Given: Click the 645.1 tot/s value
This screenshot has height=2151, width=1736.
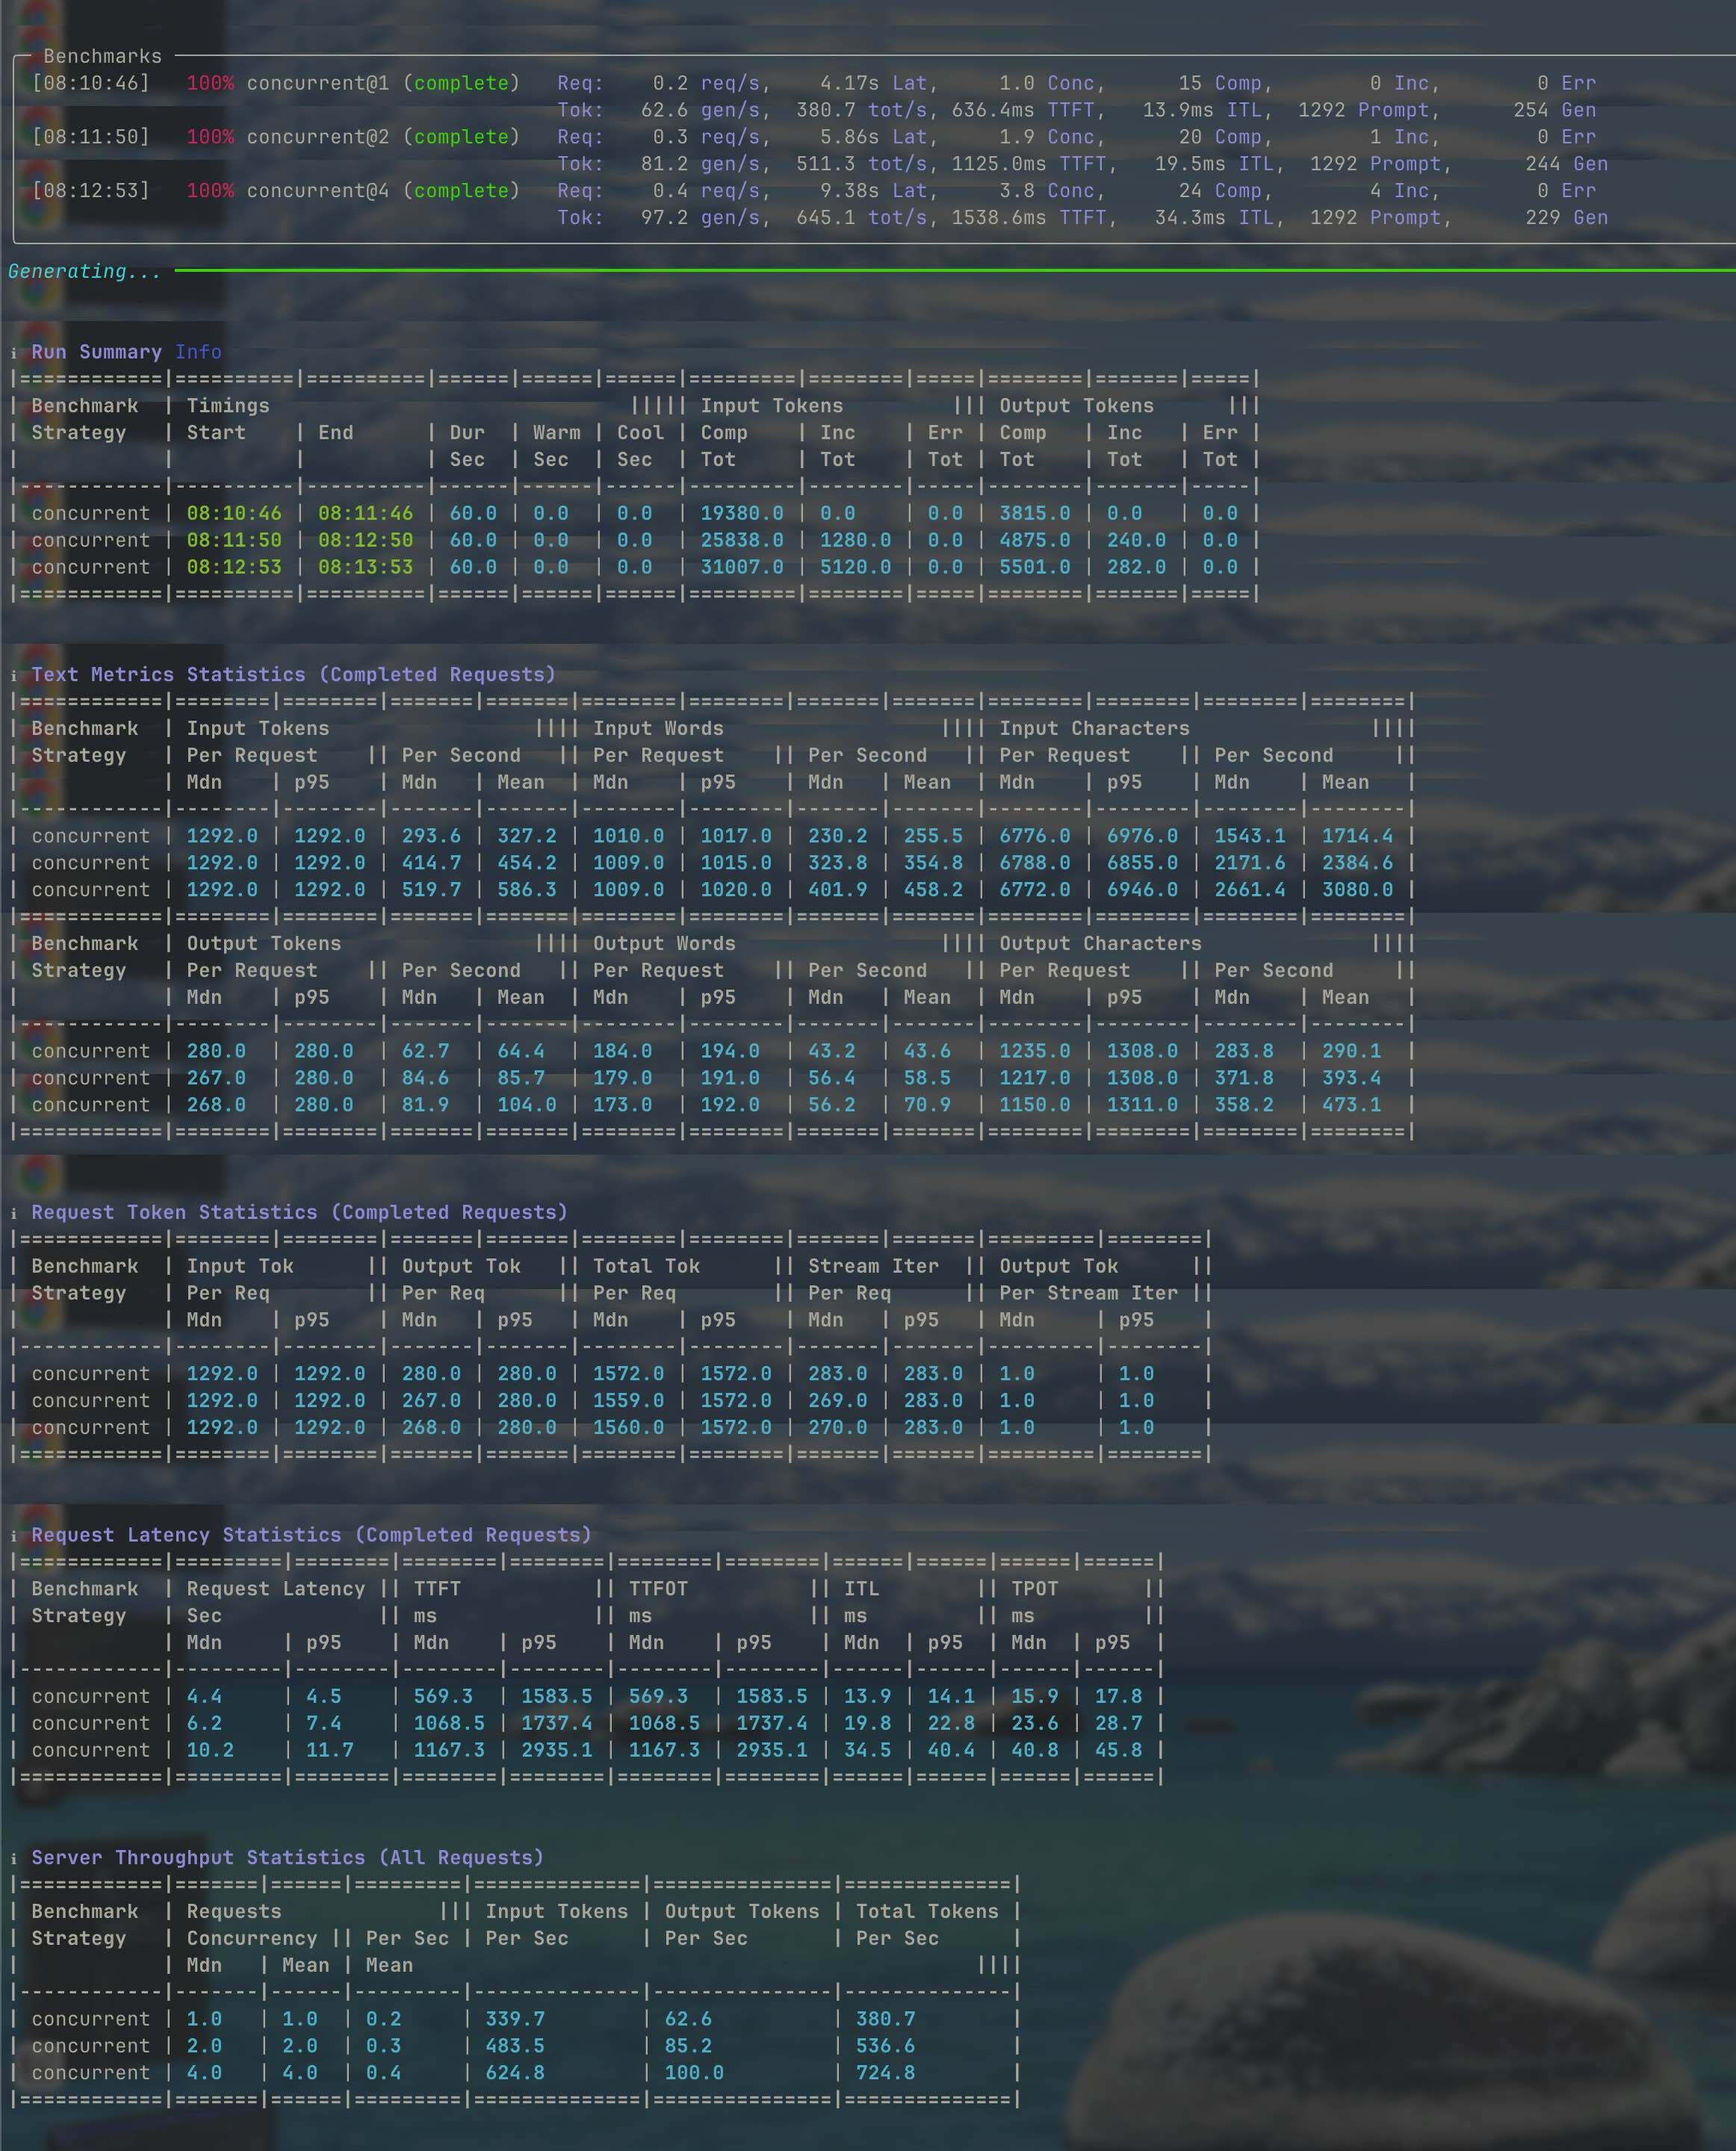Looking at the screenshot, I should click(867, 218).
